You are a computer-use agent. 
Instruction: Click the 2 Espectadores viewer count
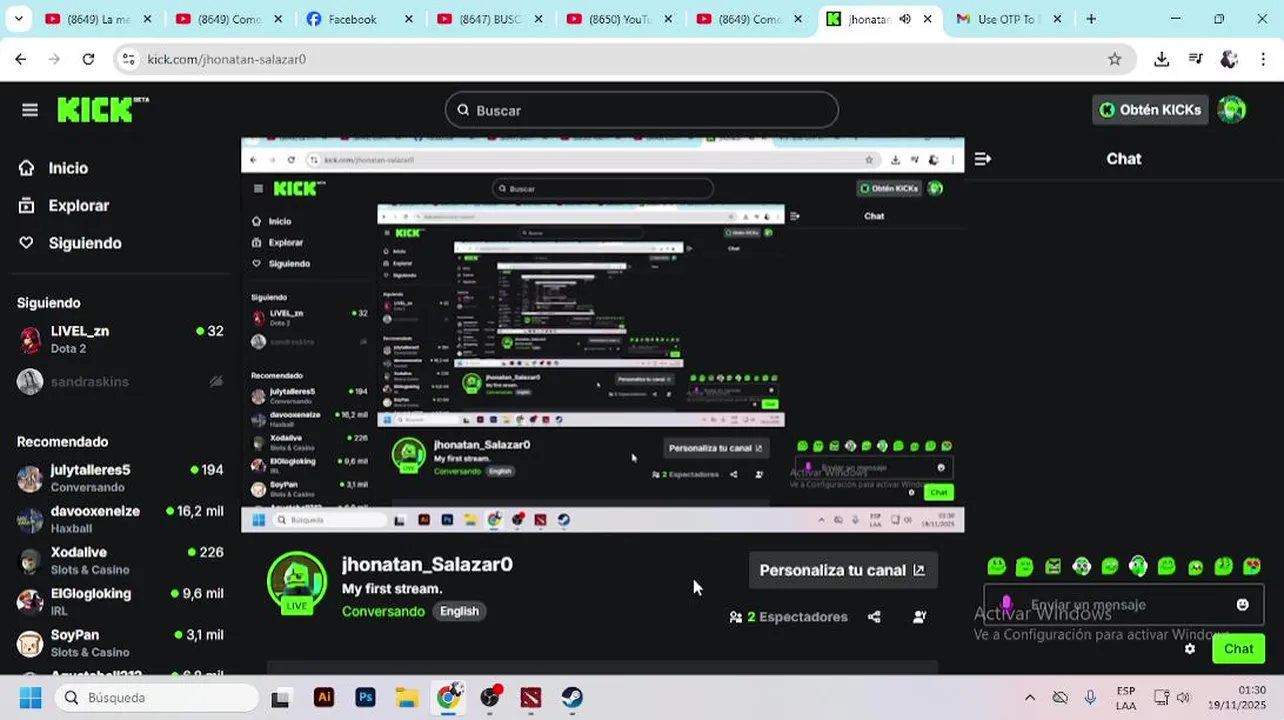[789, 617]
